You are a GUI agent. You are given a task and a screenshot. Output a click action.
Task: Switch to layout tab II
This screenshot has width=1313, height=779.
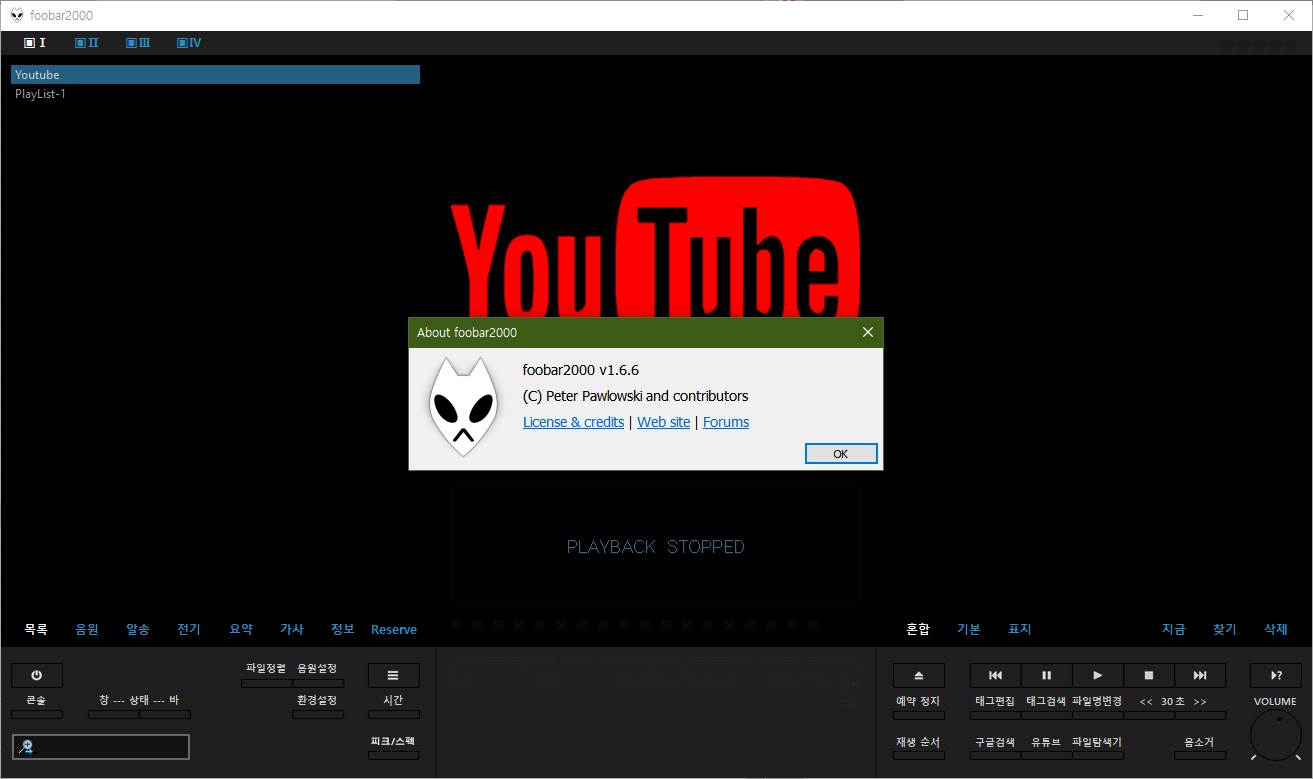87,43
